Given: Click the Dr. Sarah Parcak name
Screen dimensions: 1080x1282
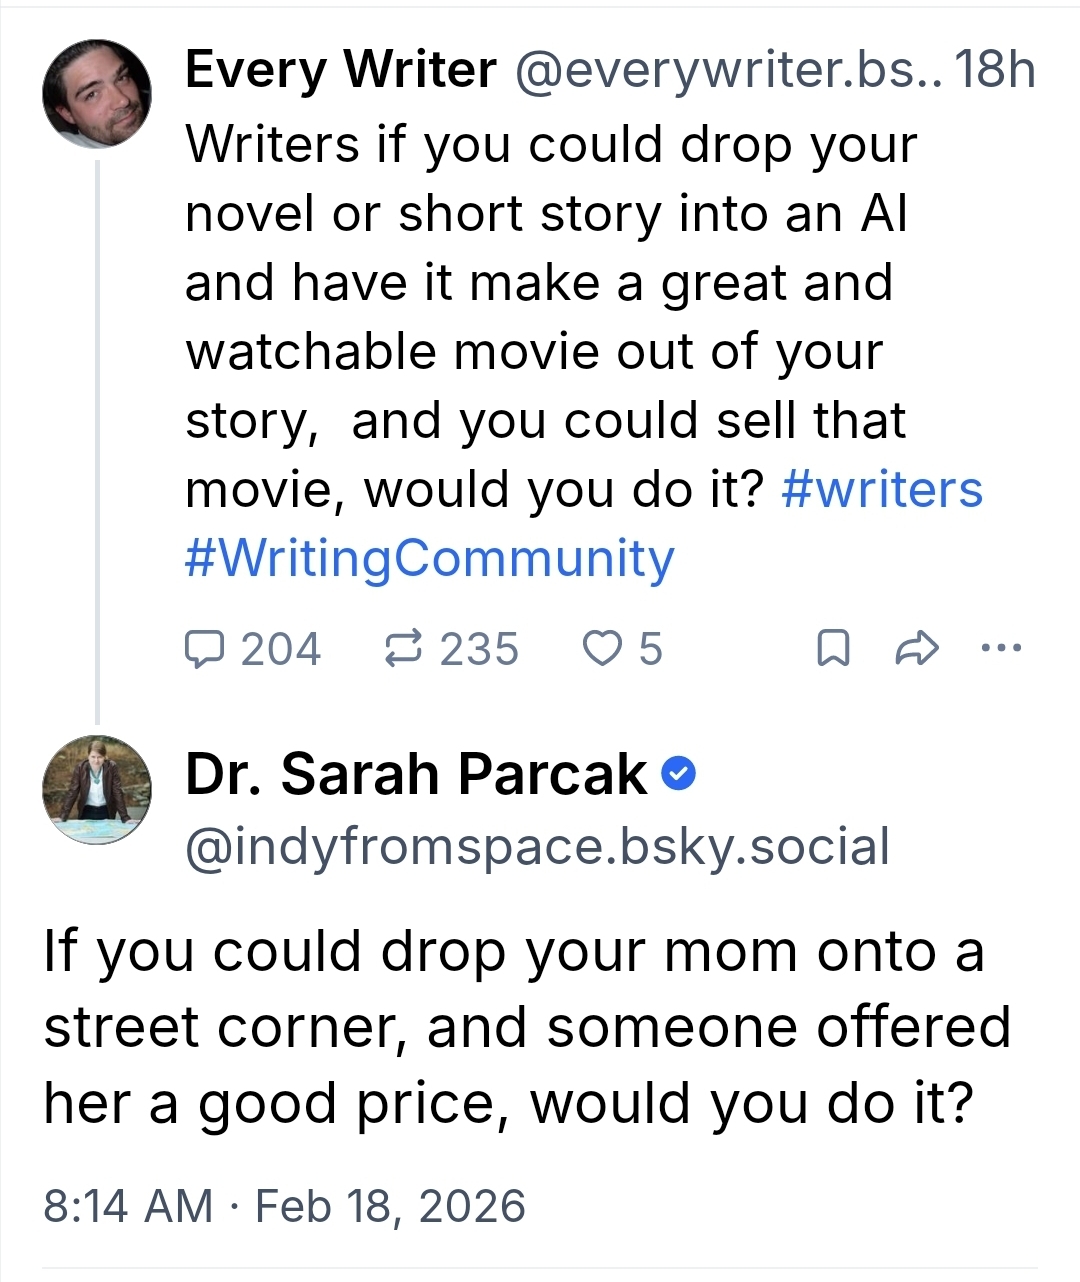Looking at the screenshot, I should (416, 774).
